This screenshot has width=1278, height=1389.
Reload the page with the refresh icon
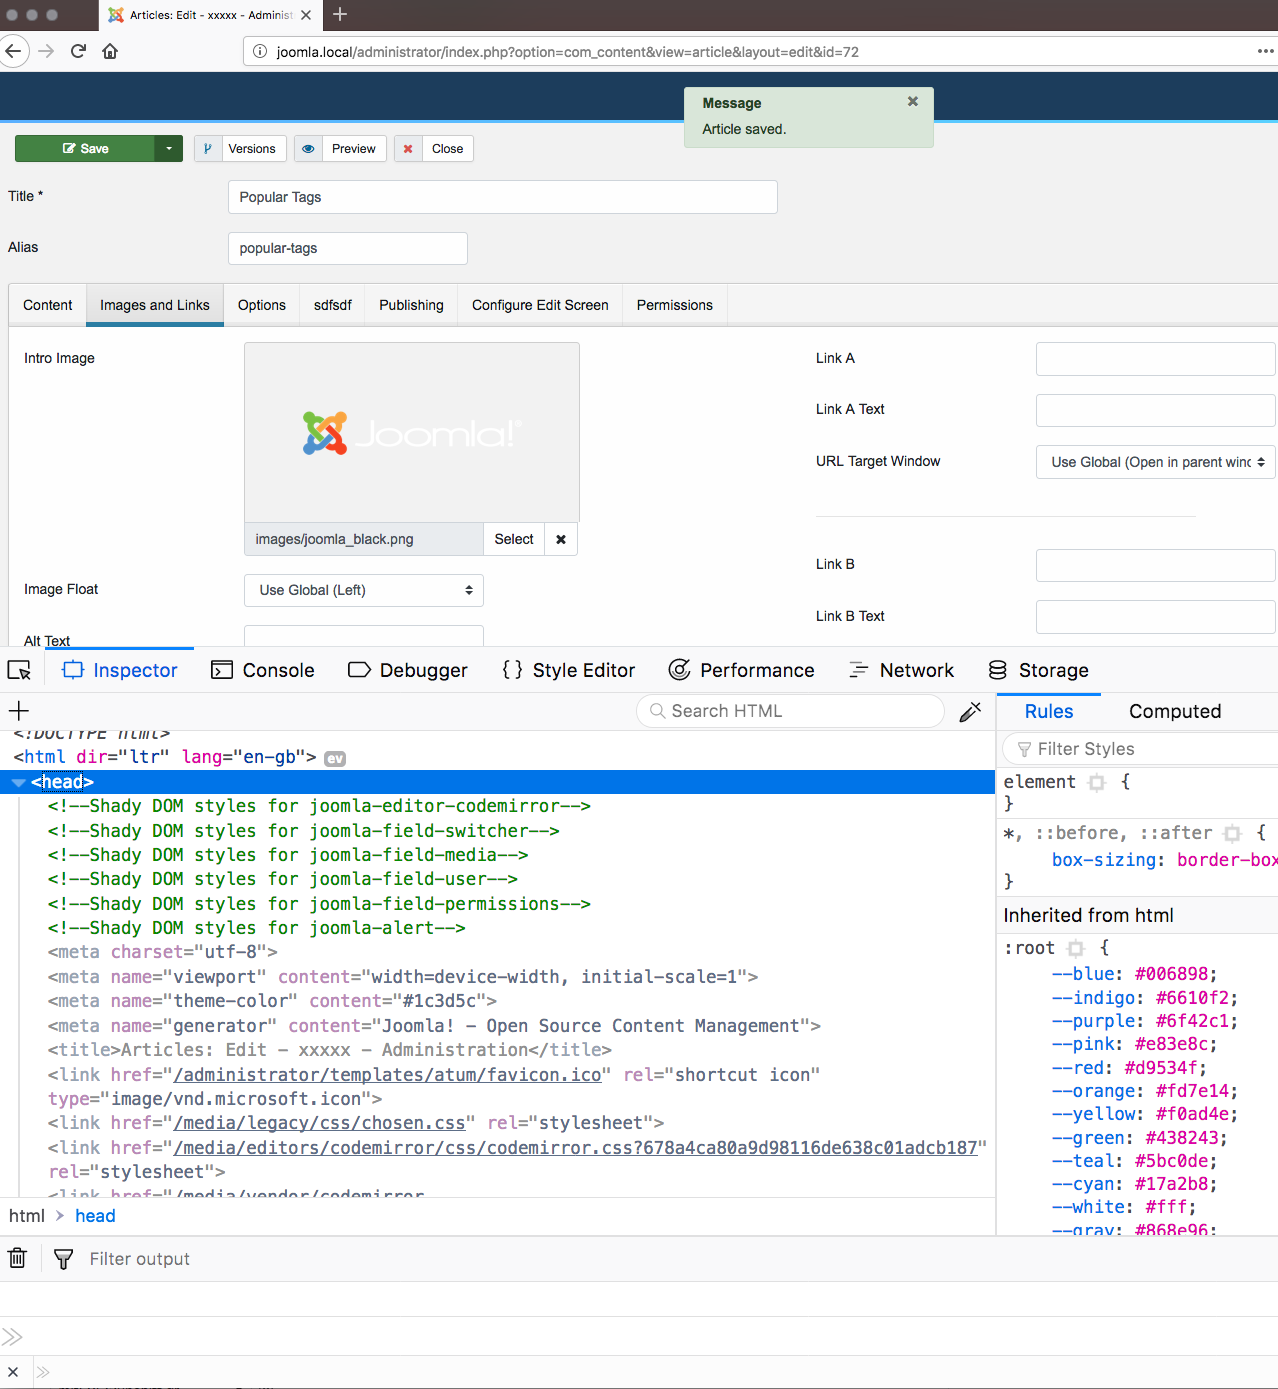[x=78, y=51]
